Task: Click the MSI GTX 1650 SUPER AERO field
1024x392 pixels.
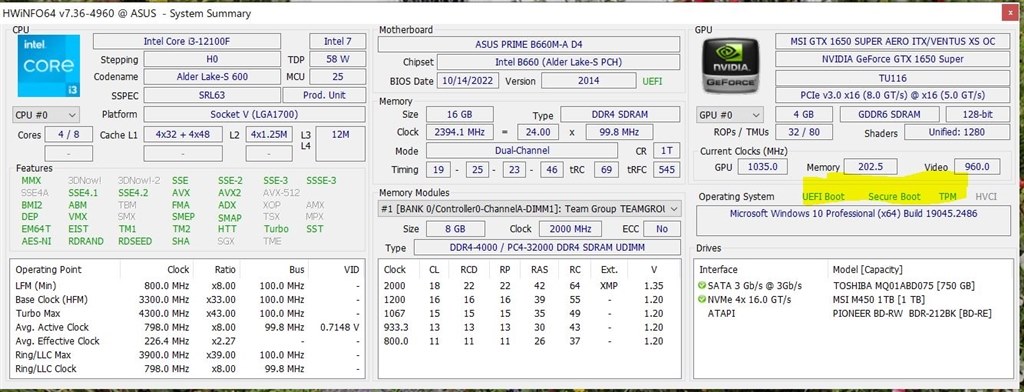Action: click(x=893, y=41)
